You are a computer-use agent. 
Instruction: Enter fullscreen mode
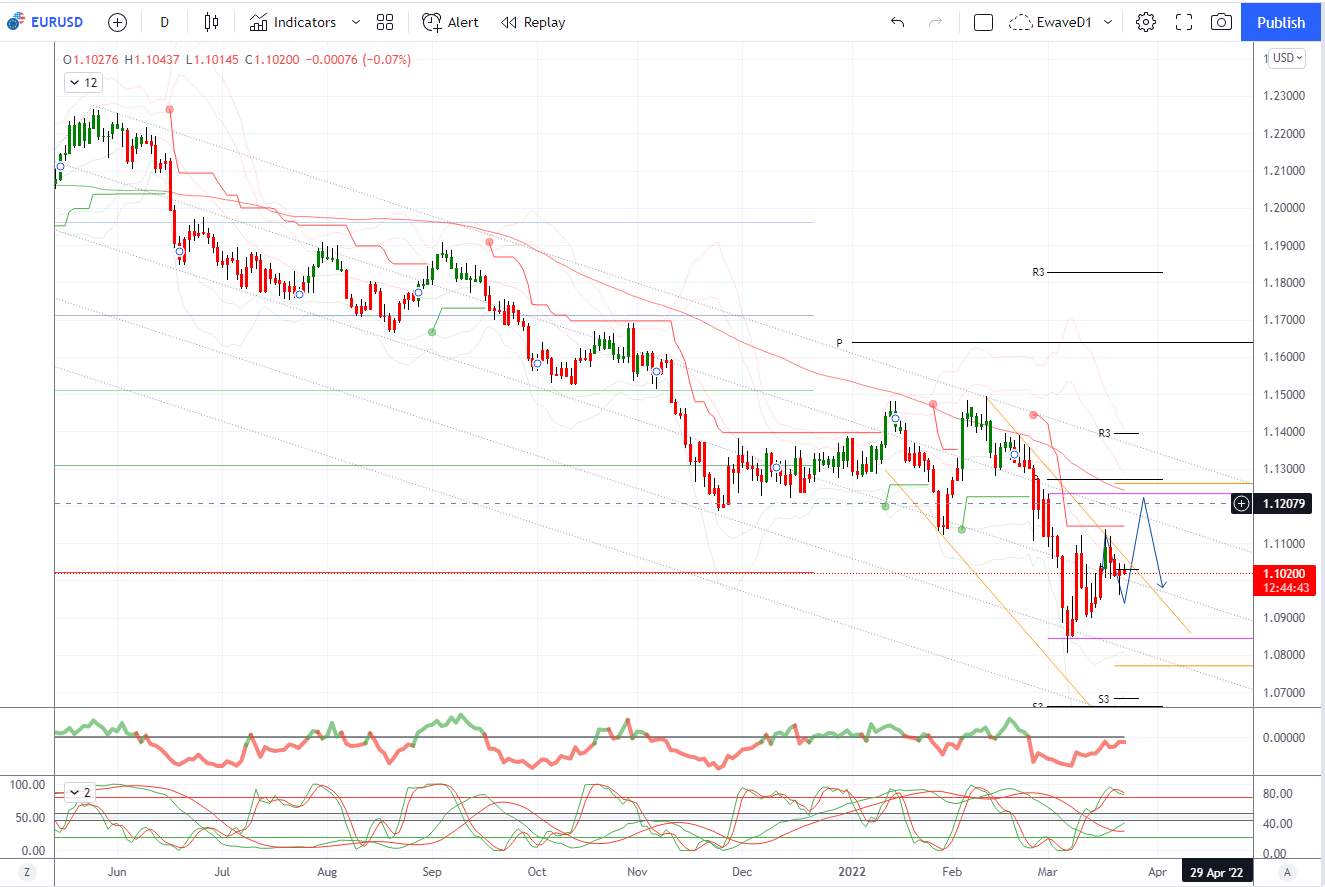click(1184, 22)
